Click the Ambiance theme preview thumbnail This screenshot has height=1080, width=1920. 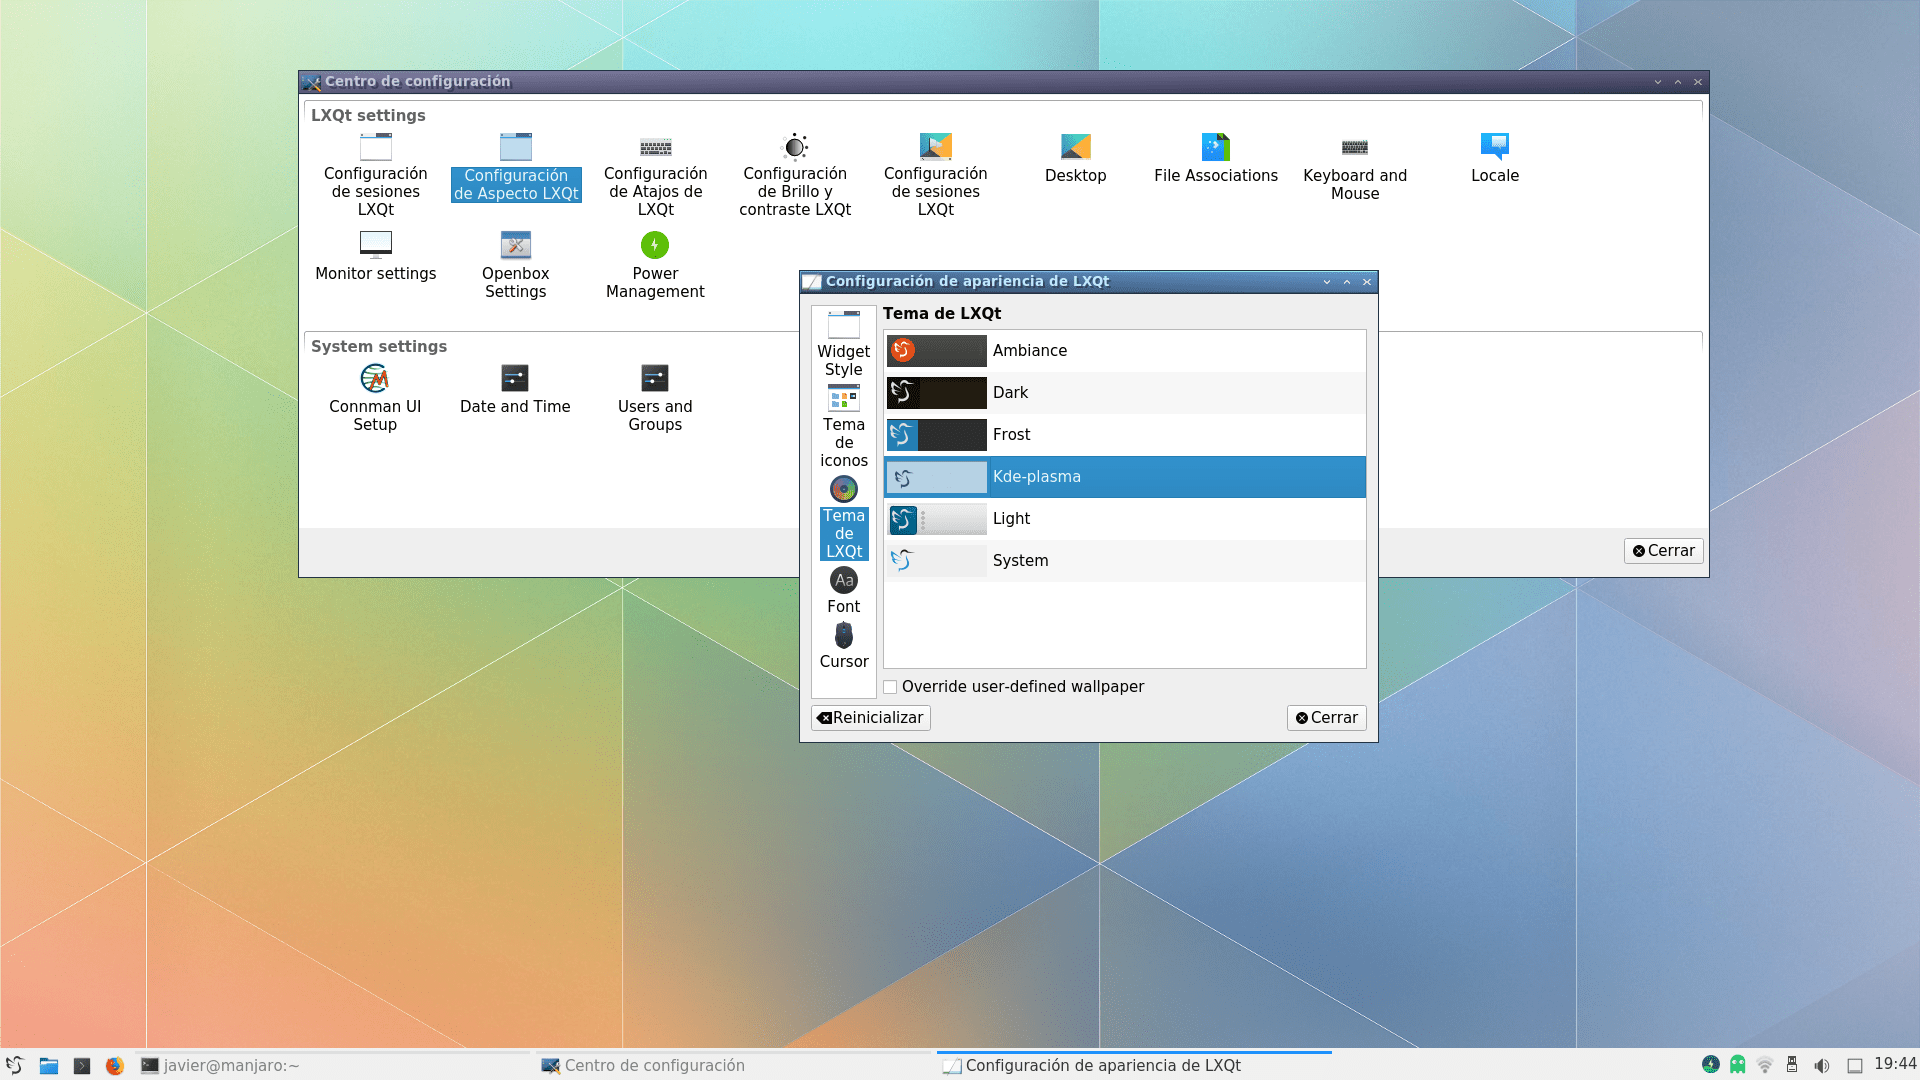coord(937,351)
